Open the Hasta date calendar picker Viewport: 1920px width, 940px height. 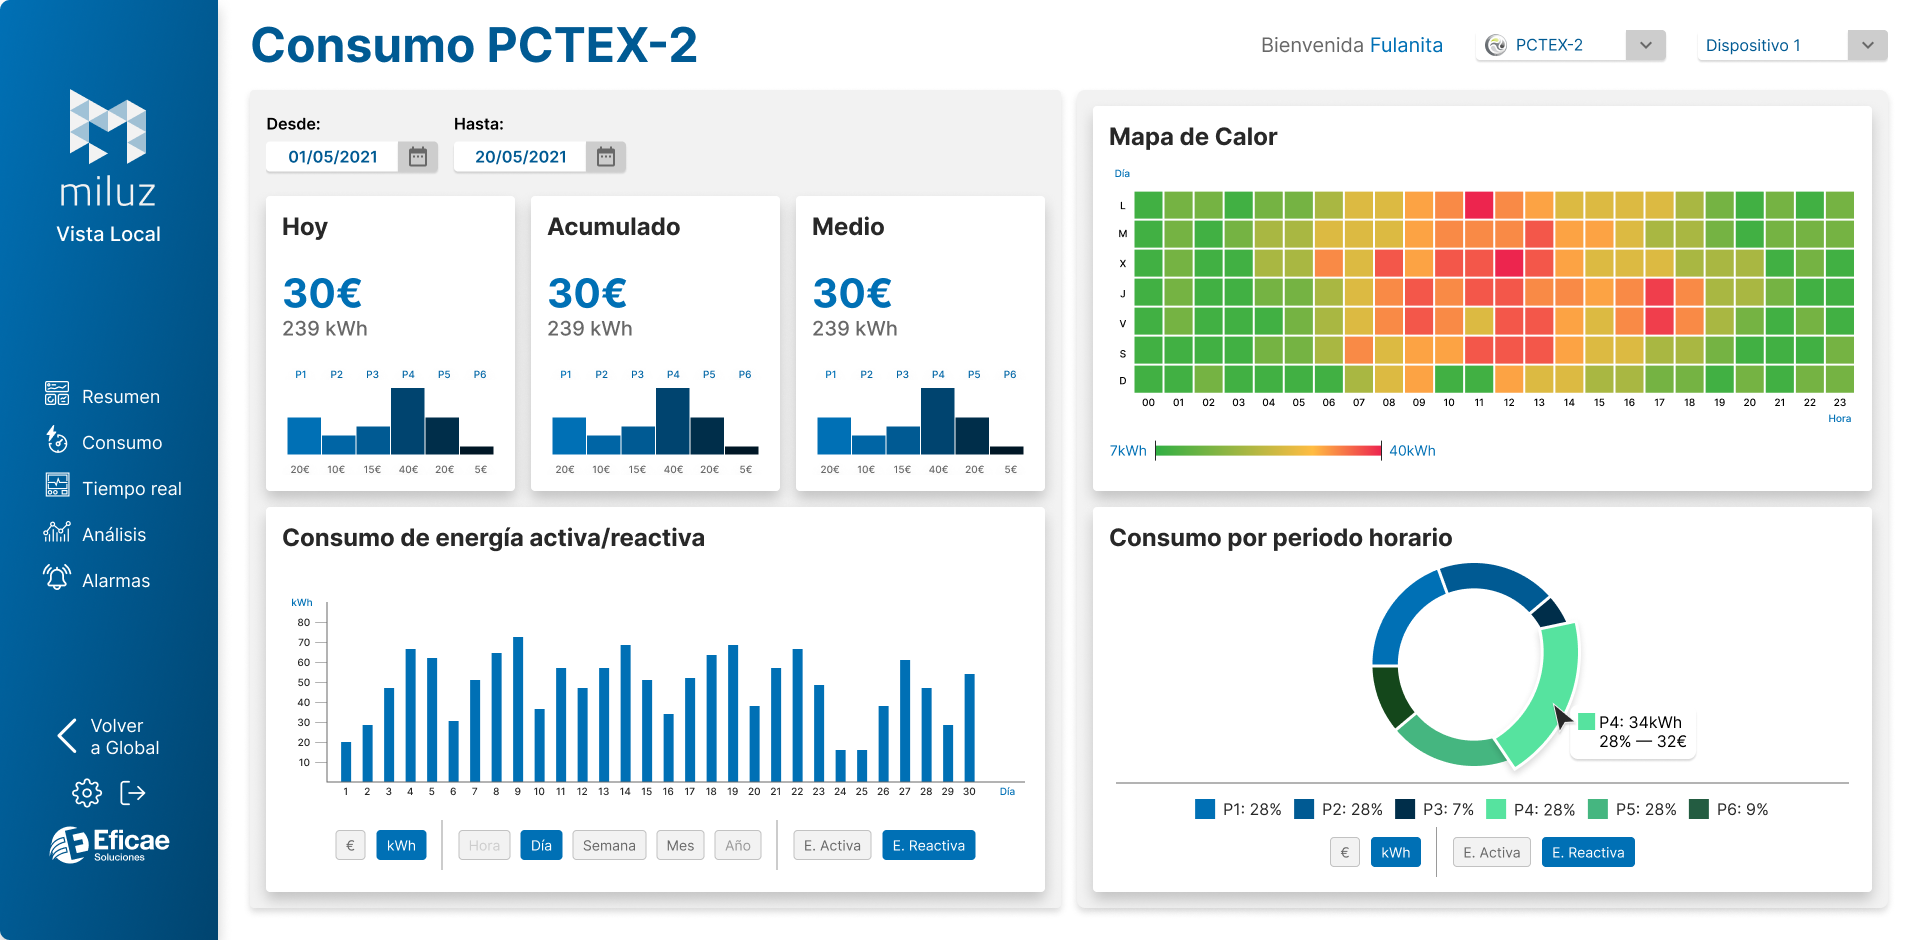[x=606, y=157]
